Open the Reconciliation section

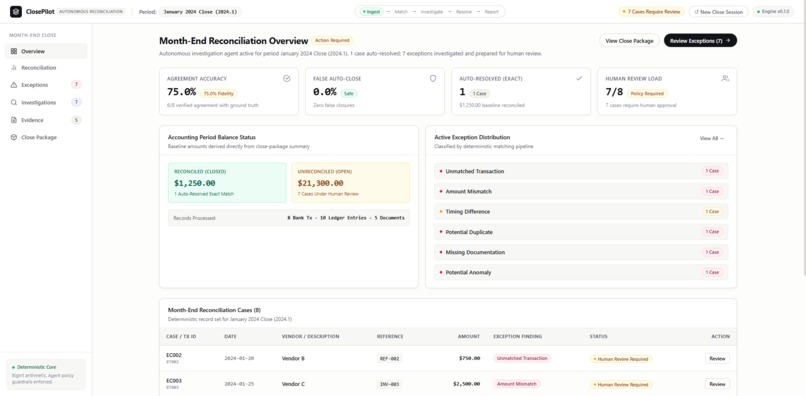pyautogui.click(x=46, y=68)
